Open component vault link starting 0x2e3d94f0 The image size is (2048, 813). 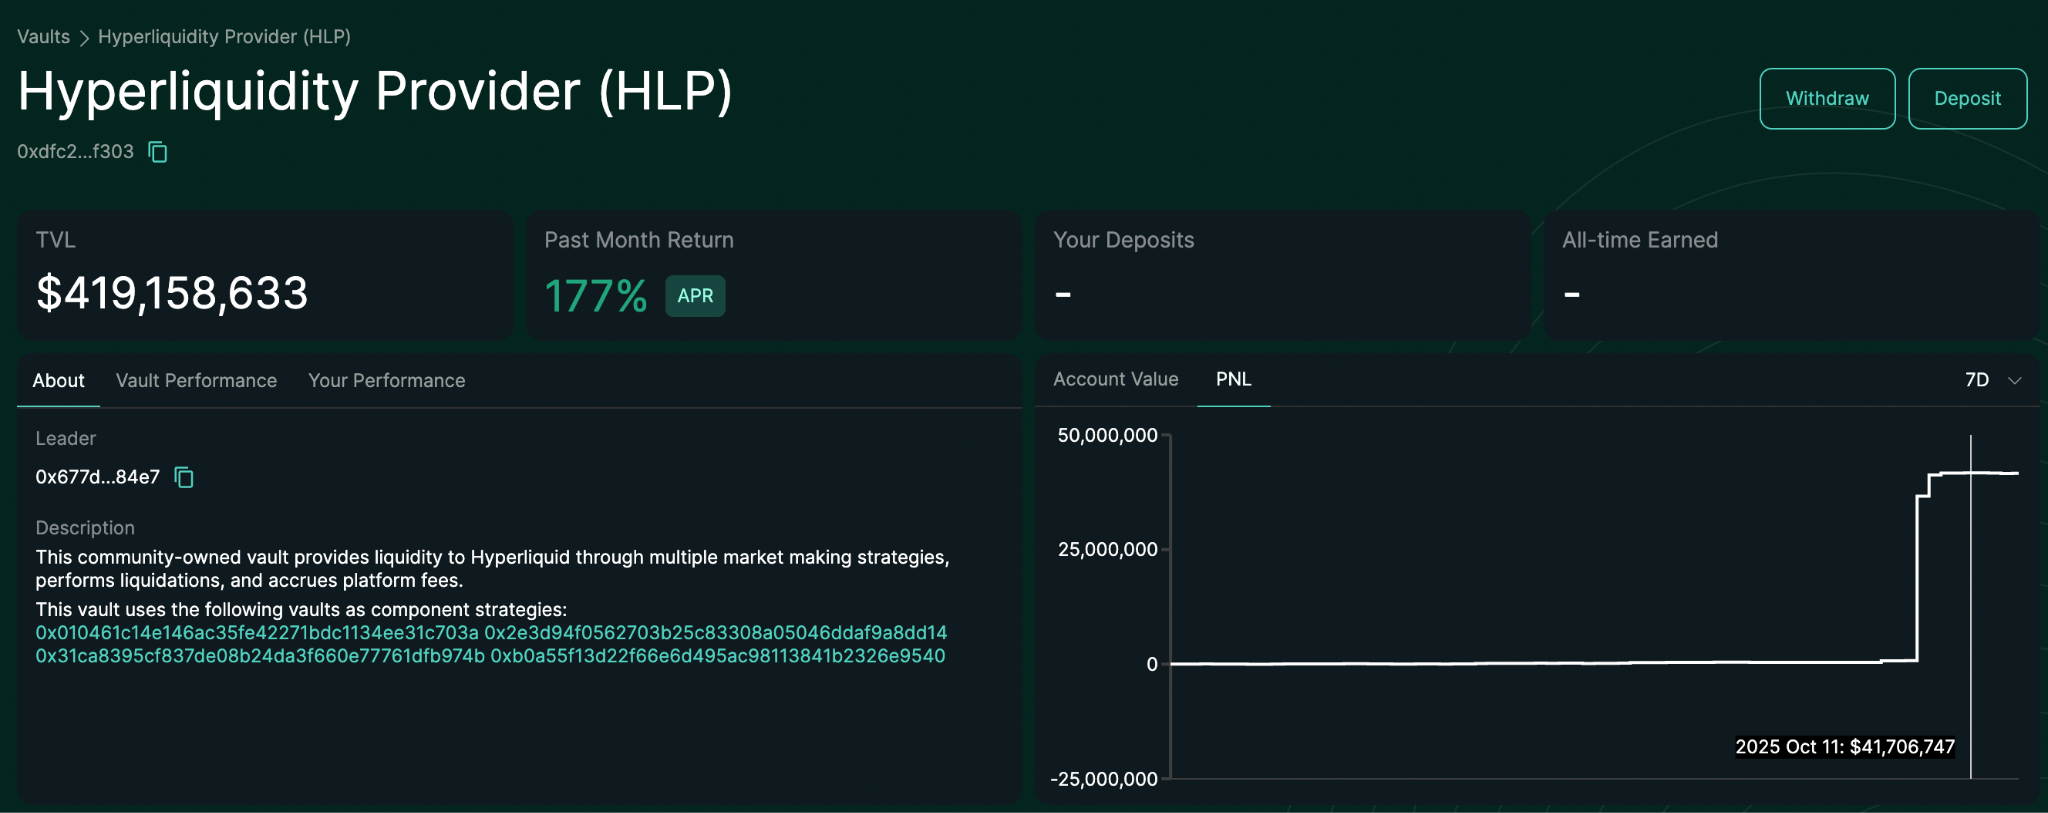pos(716,633)
